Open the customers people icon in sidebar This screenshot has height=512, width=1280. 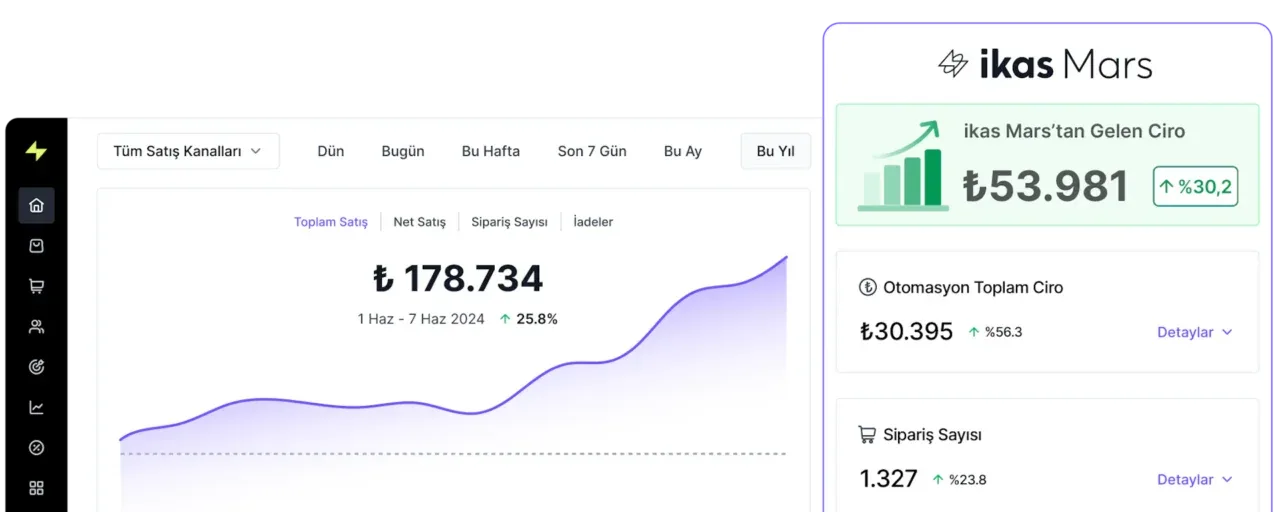[x=36, y=327]
